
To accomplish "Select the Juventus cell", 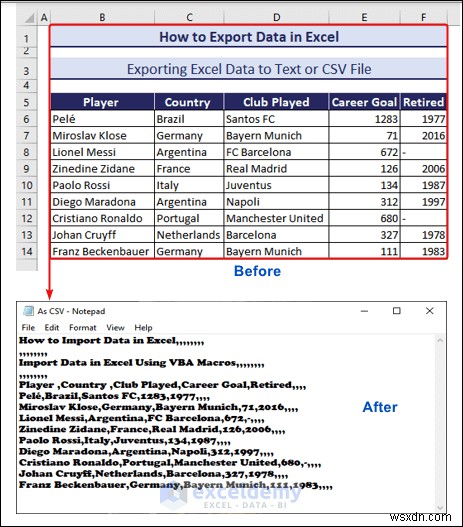I will click(276, 185).
